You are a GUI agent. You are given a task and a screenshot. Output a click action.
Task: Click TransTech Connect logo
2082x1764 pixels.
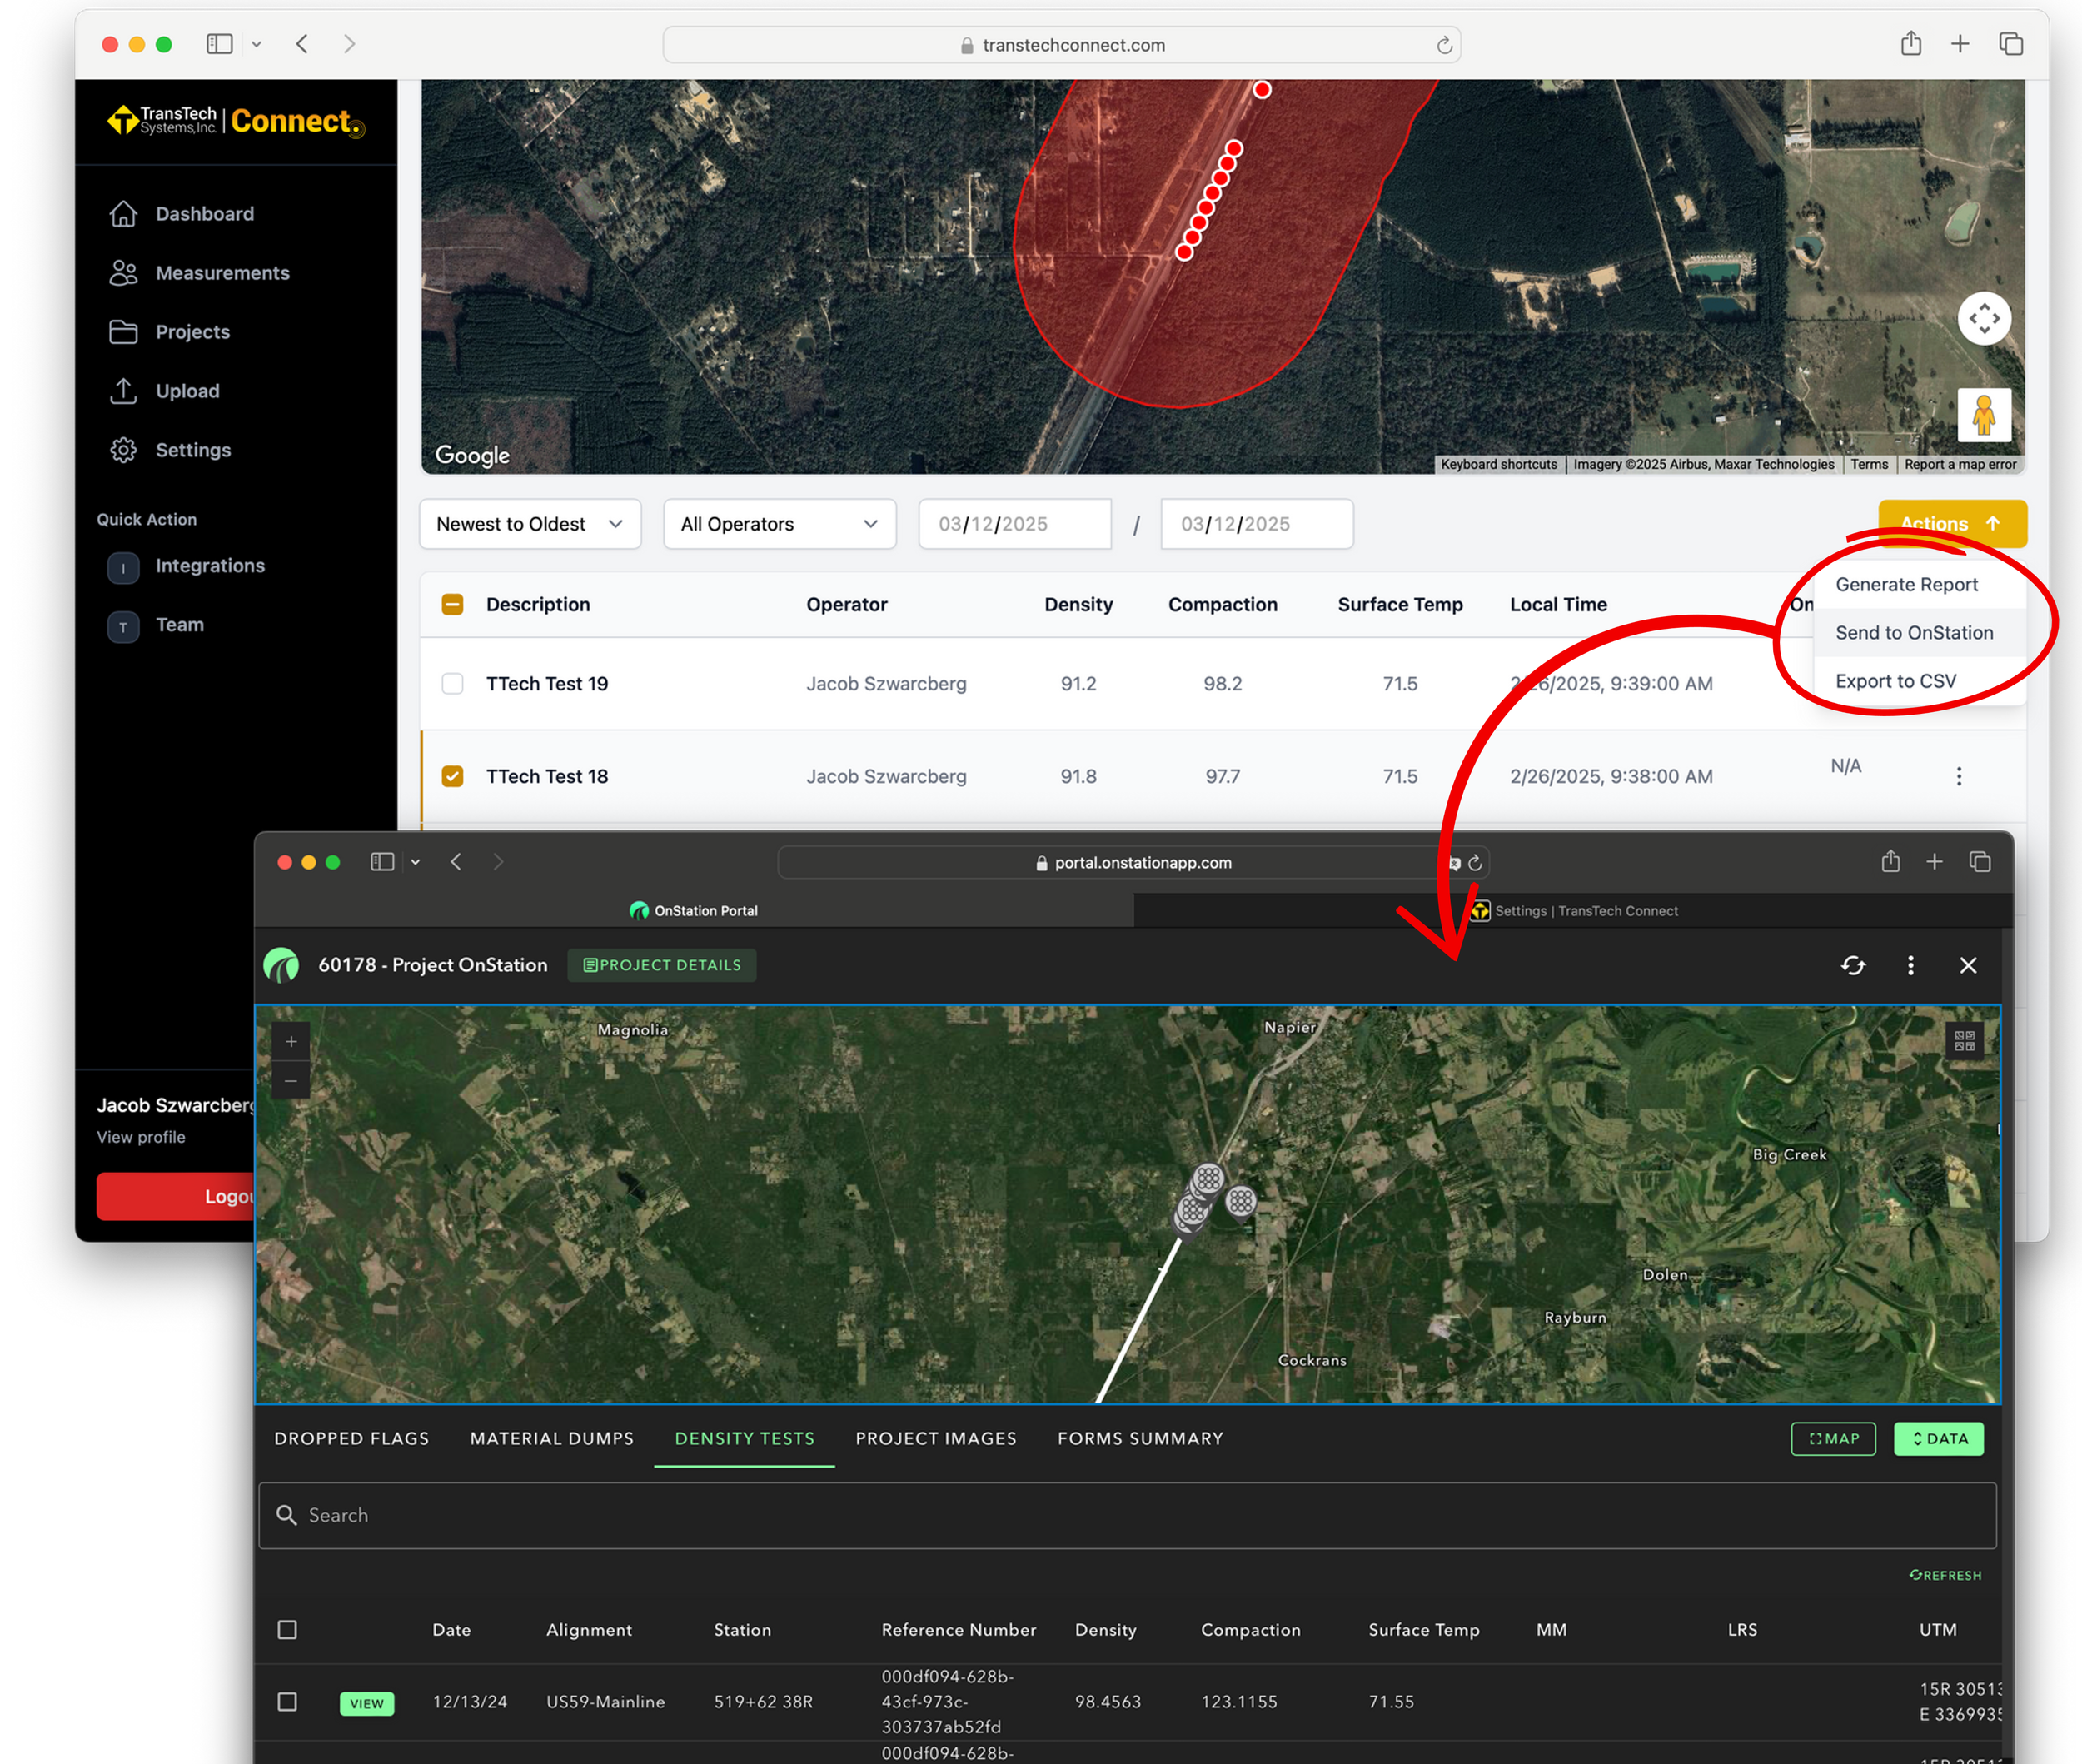[236, 121]
